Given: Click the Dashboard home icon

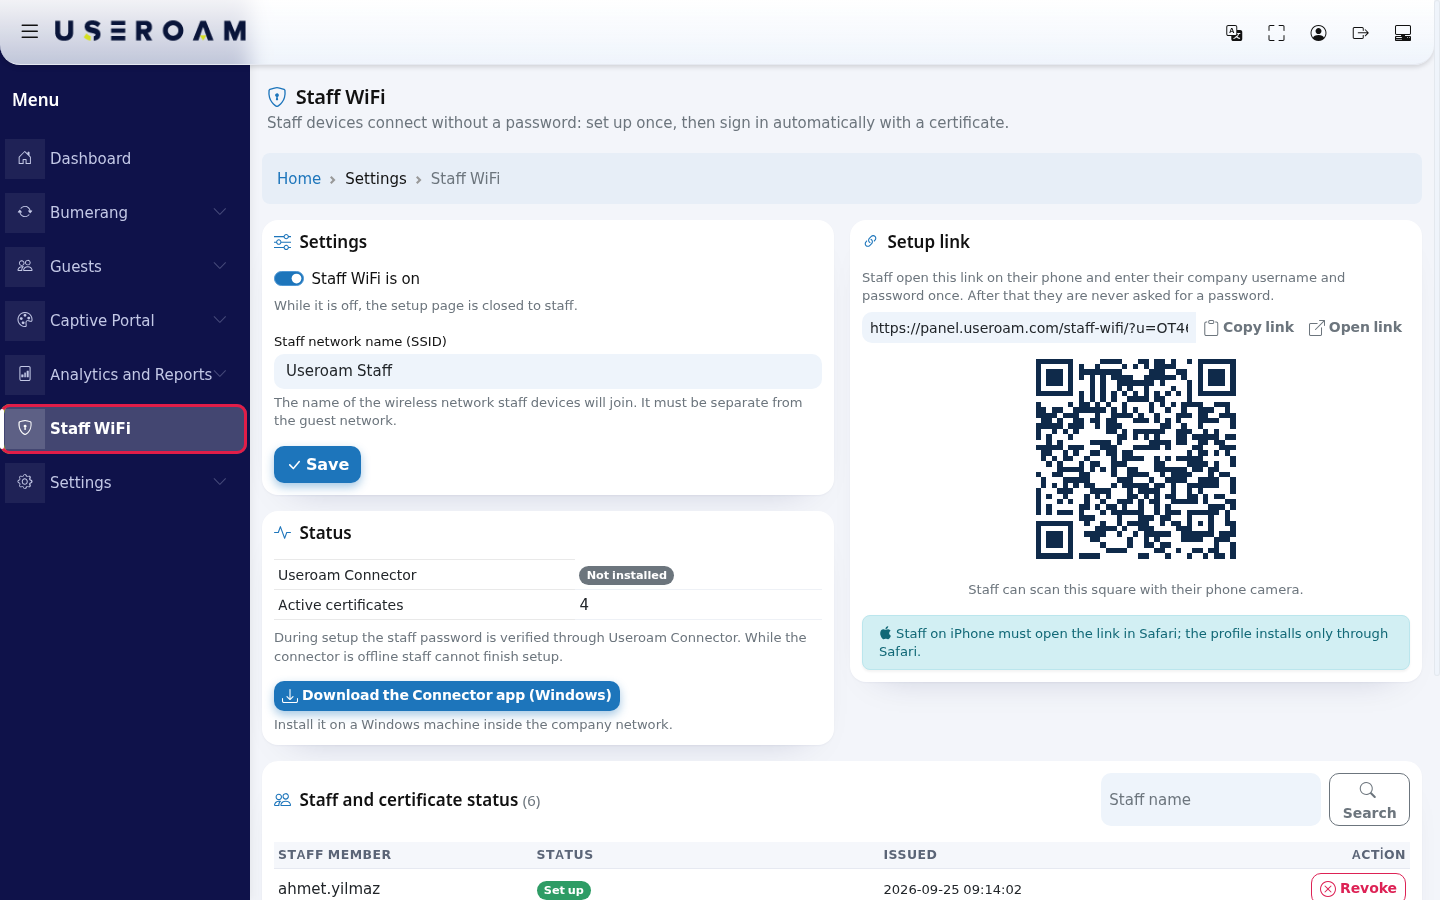Looking at the screenshot, I should pos(25,158).
